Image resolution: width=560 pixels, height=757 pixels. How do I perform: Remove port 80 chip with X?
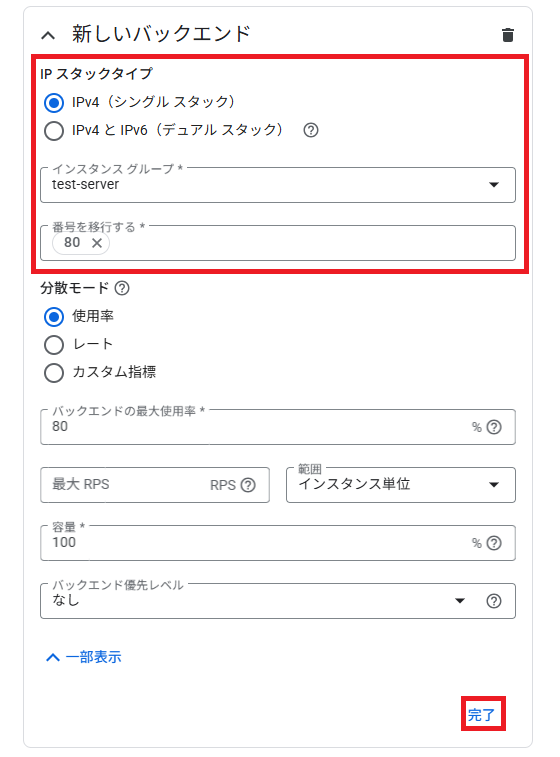point(97,243)
